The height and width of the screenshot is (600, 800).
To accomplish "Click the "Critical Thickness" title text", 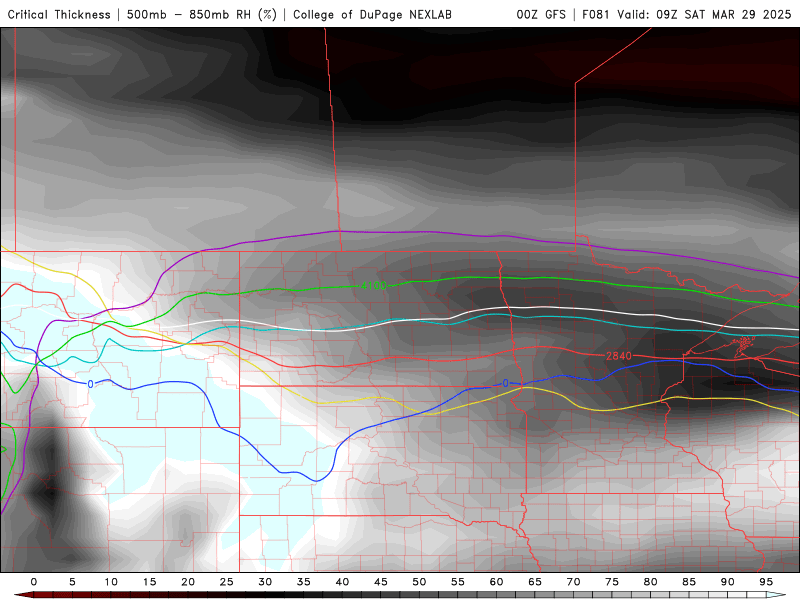I will 59,15.
